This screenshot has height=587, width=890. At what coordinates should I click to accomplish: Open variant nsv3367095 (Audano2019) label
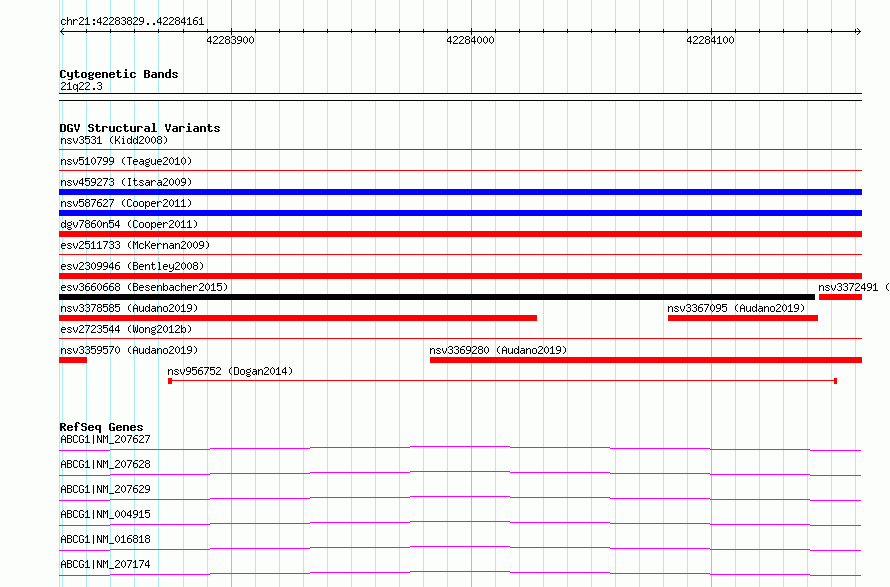pos(736,308)
